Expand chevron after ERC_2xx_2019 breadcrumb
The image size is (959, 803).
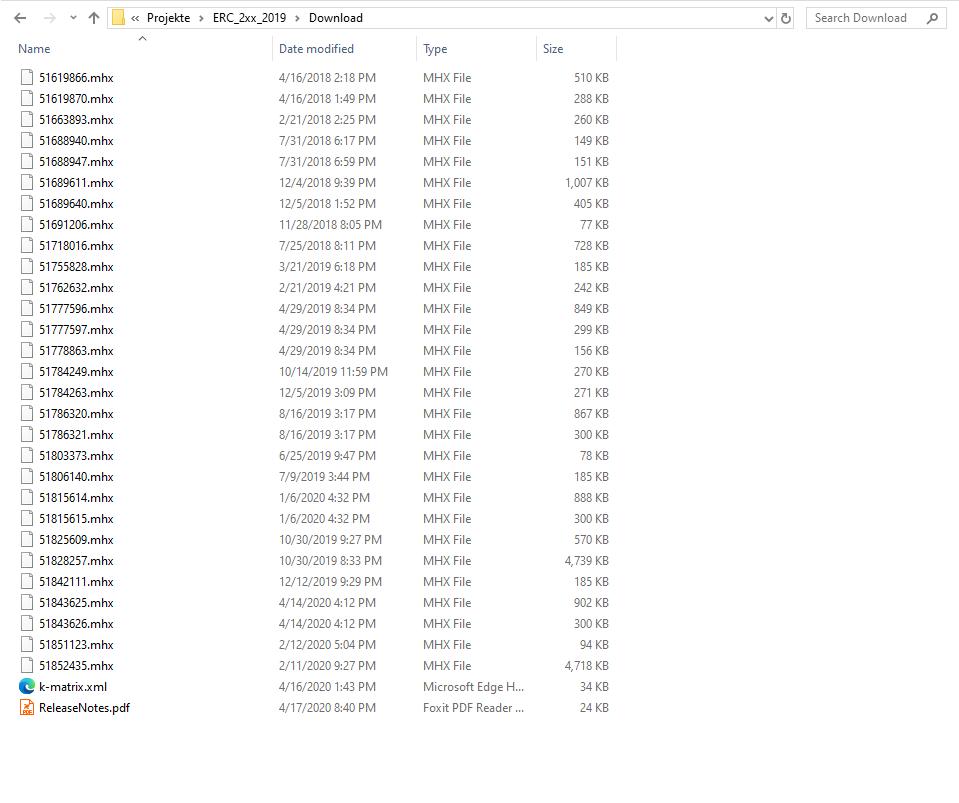[x=297, y=18]
